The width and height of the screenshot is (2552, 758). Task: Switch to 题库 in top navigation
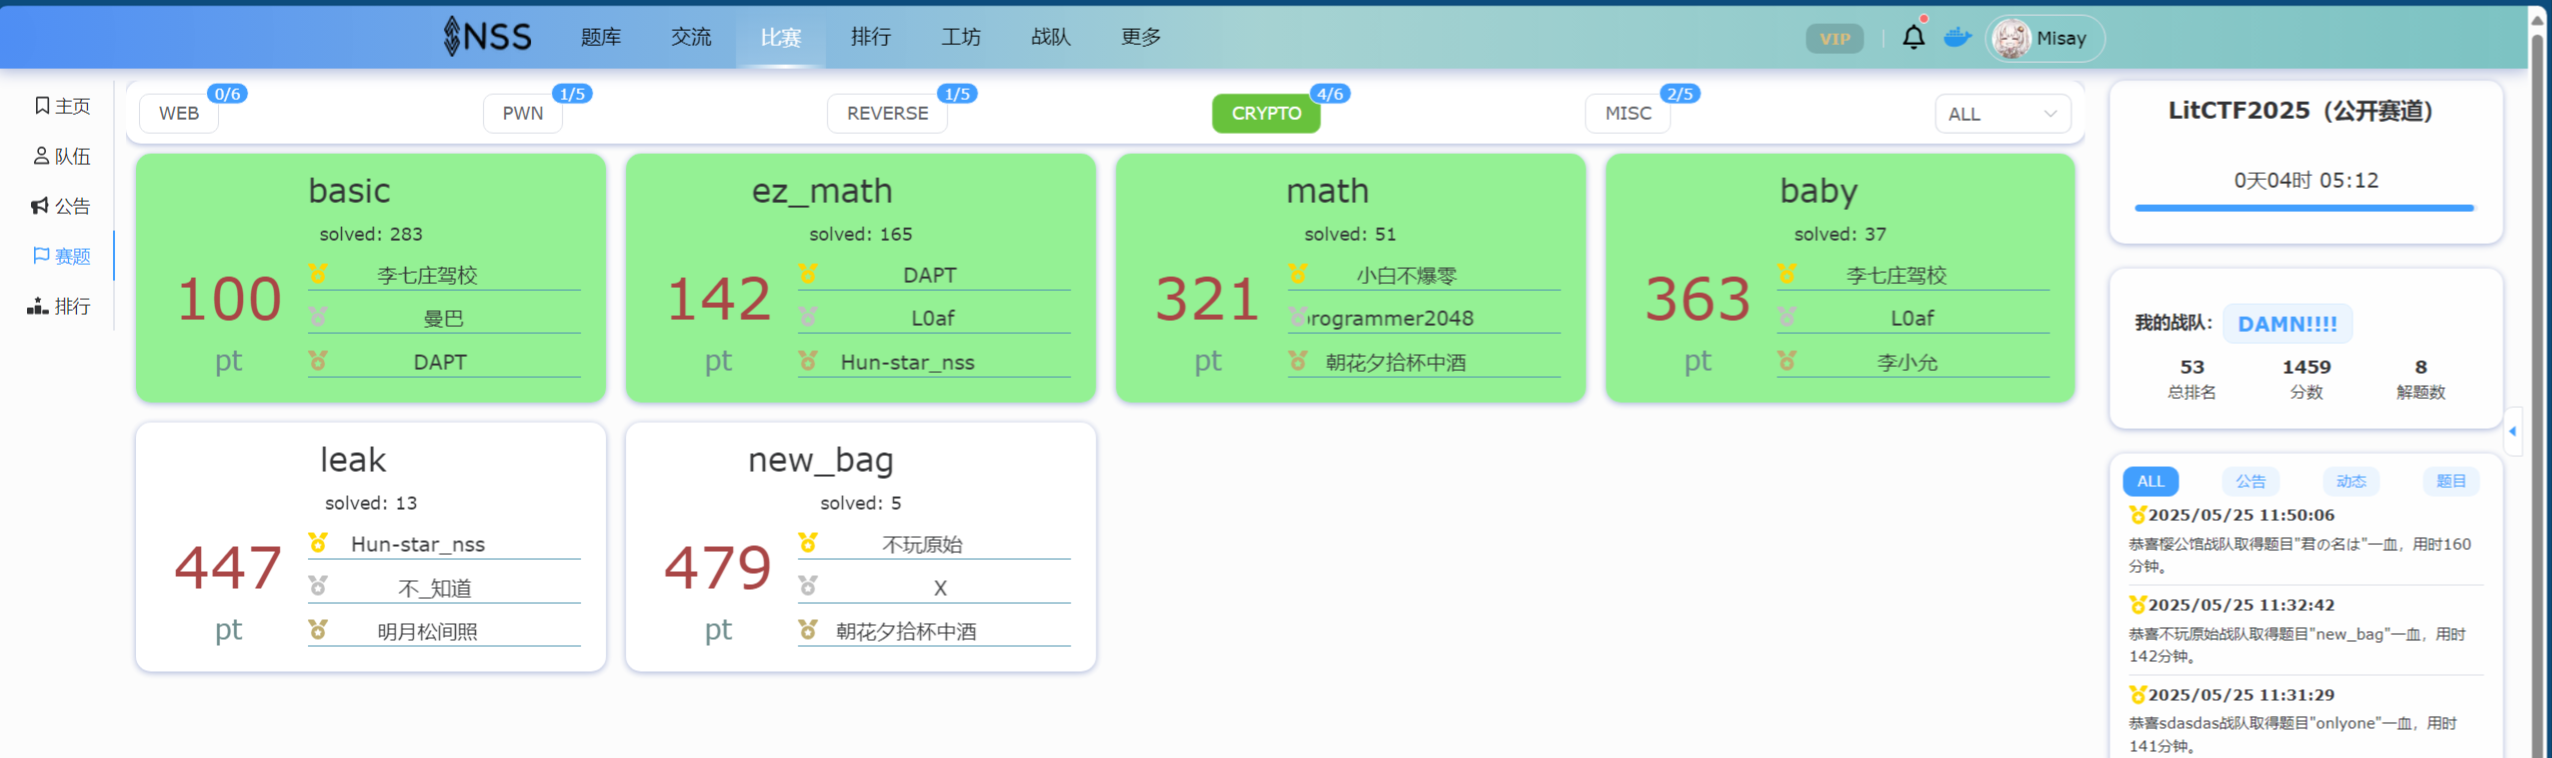pyautogui.click(x=601, y=37)
